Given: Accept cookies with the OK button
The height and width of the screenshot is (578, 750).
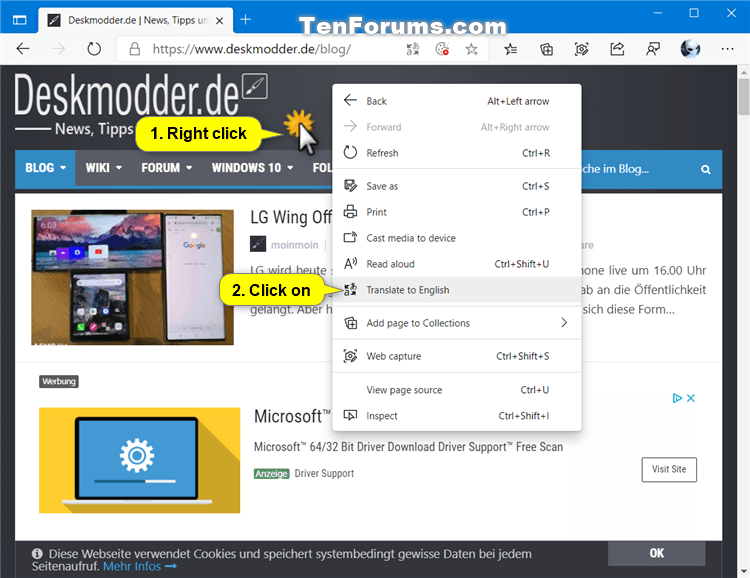Looking at the screenshot, I should [x=656, y=553].
